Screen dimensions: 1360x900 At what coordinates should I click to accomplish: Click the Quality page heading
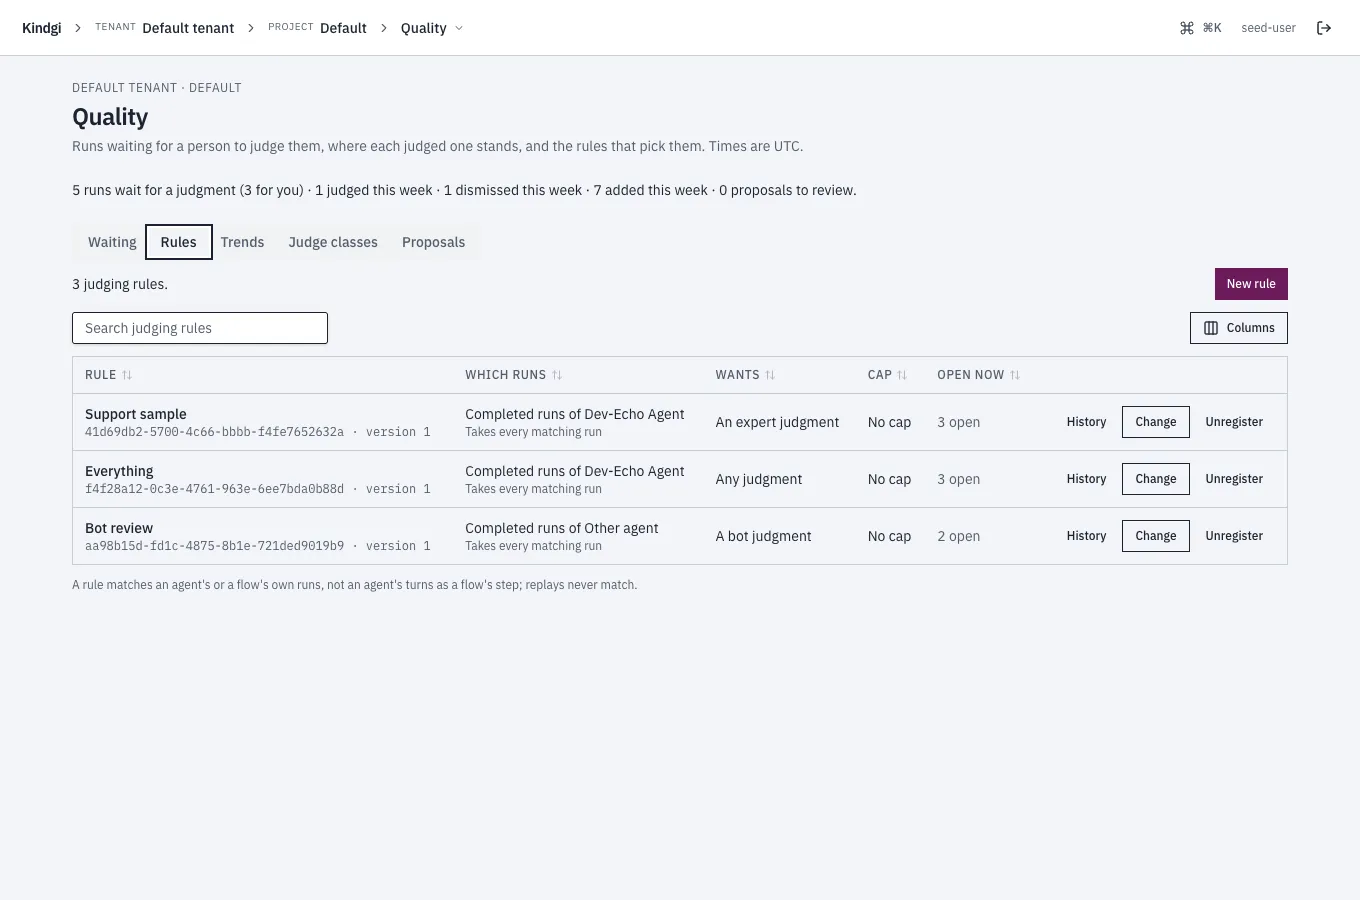(110, 117)
